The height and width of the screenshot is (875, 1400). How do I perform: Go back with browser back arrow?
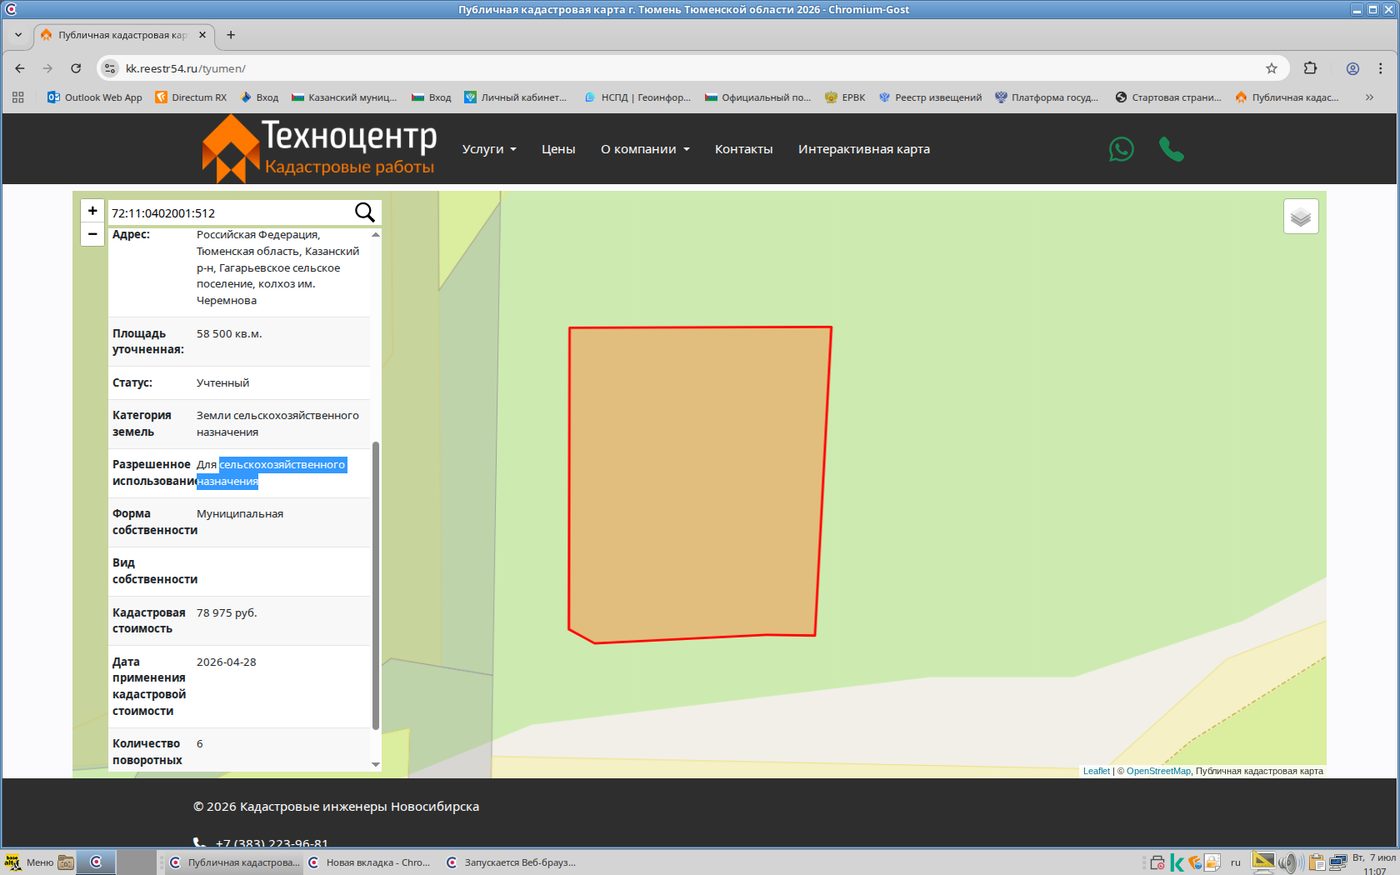click(x=20, y=68)
